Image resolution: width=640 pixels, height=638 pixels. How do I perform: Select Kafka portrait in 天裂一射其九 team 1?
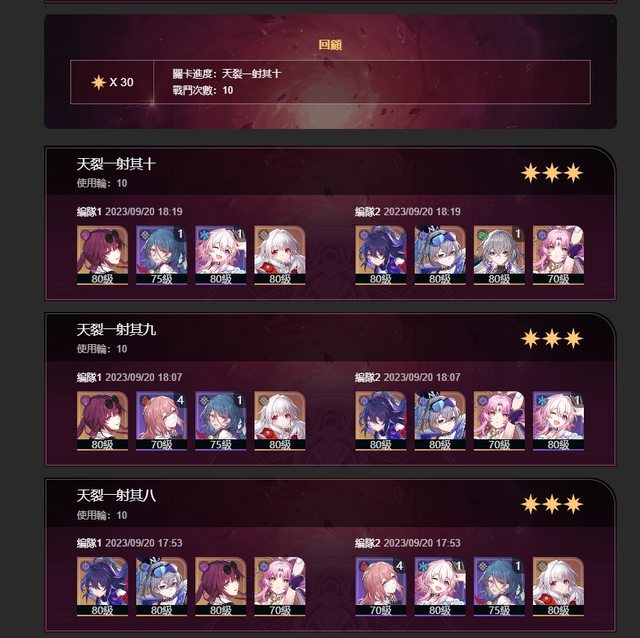(x=102, y=421)
